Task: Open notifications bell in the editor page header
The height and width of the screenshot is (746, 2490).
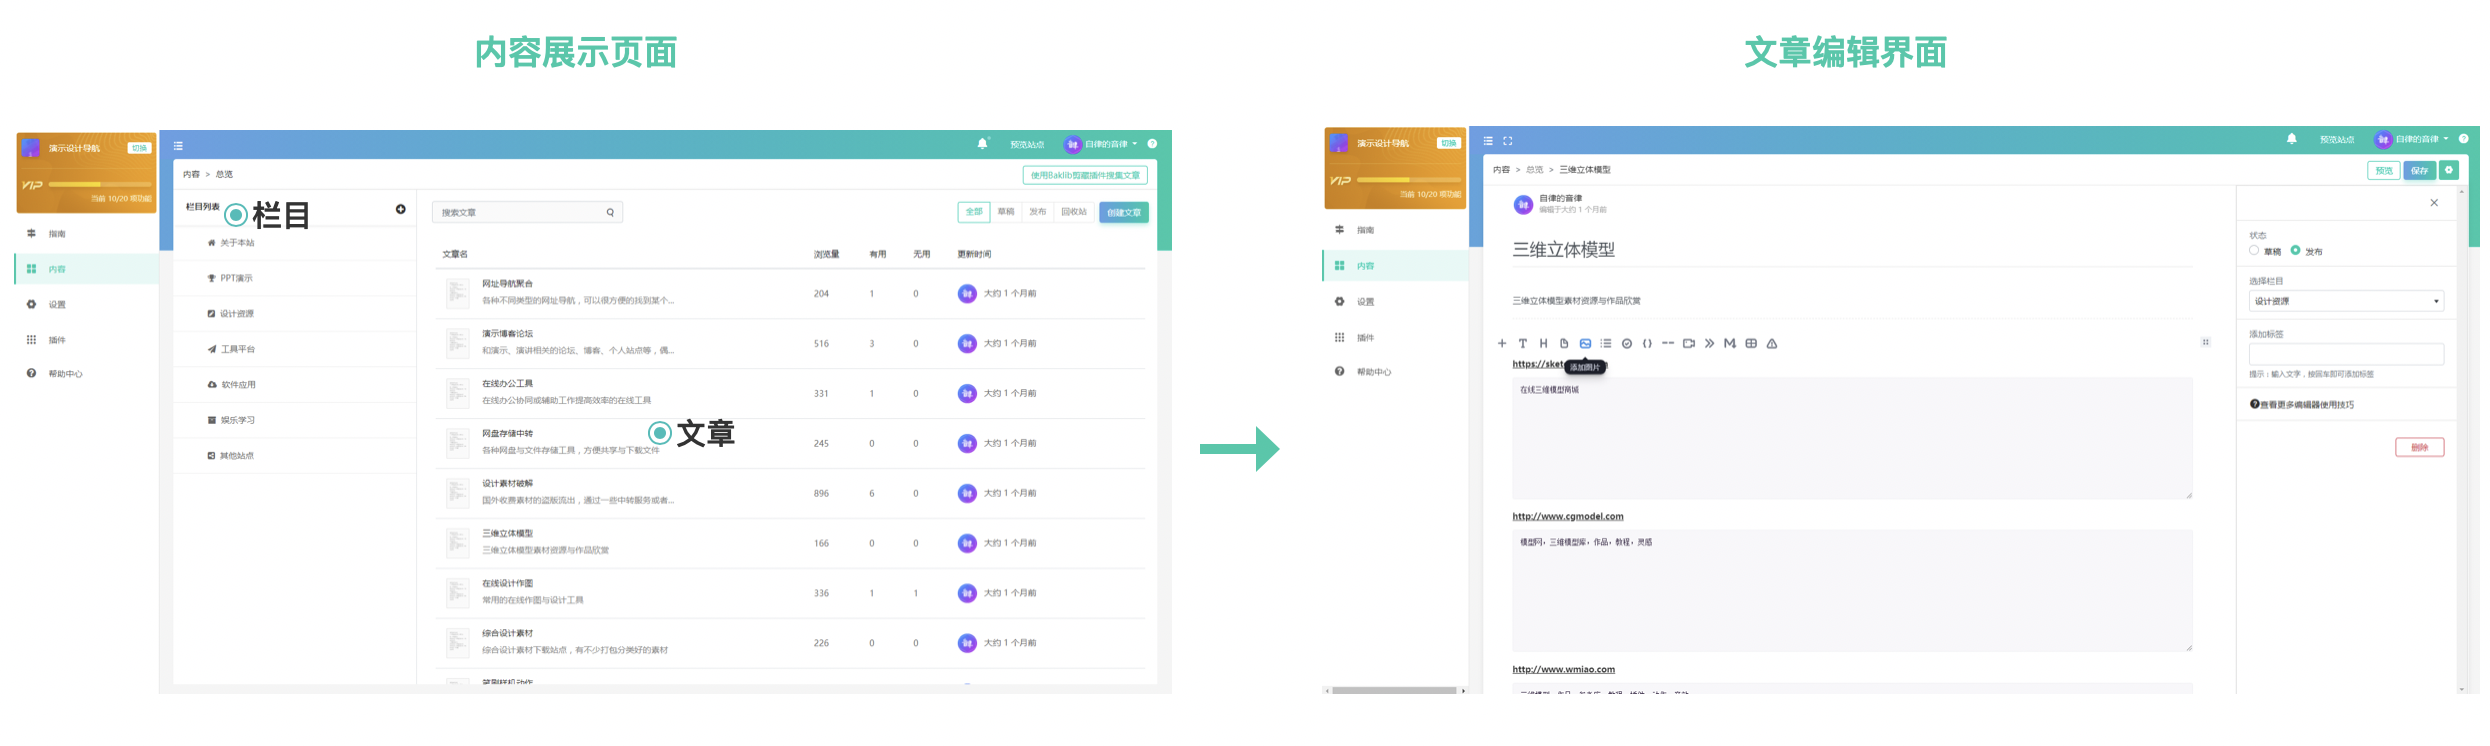Action: pos(2291,139)
